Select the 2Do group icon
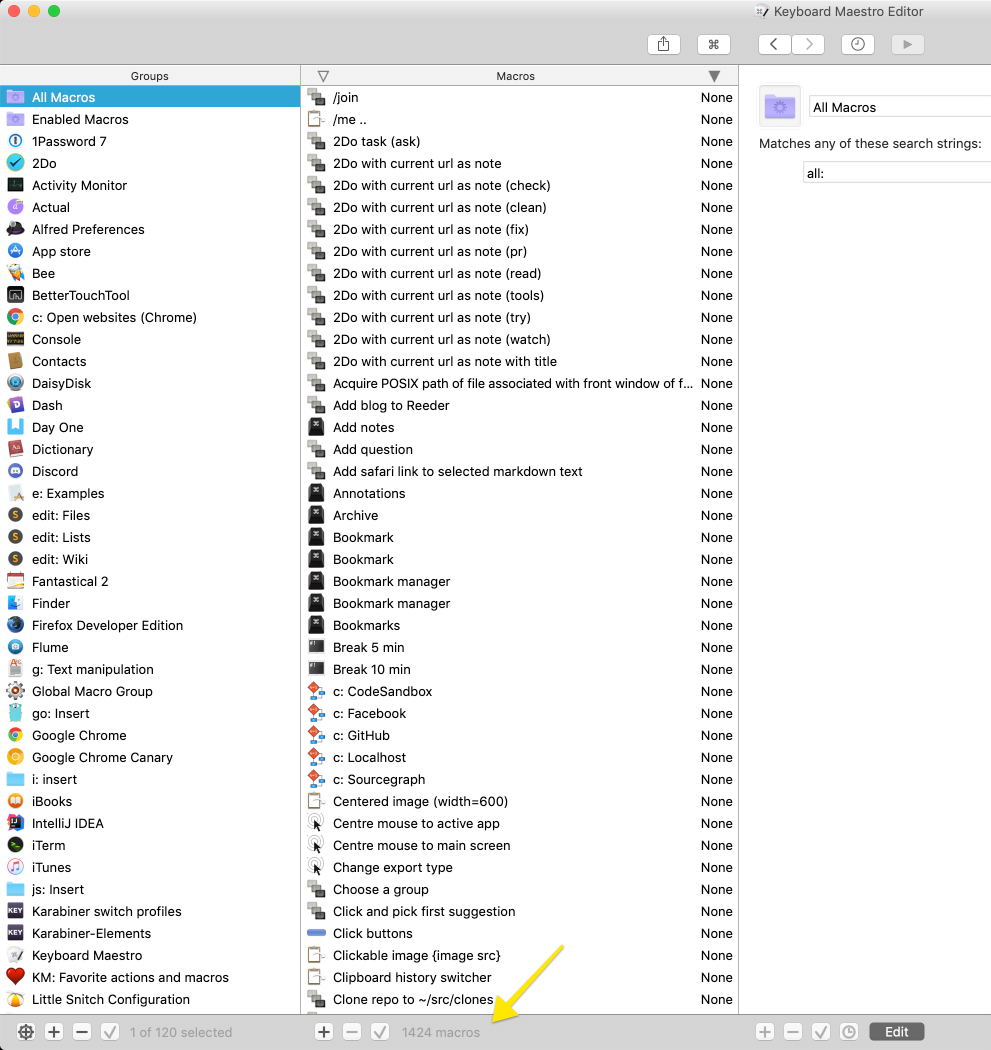 point(15,163)
